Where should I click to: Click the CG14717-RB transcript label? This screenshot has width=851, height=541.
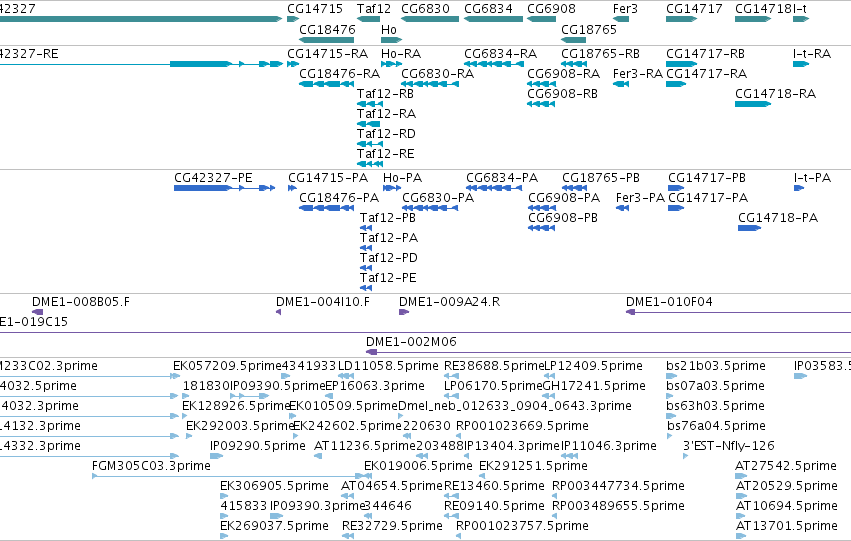(x=705, y=54)
